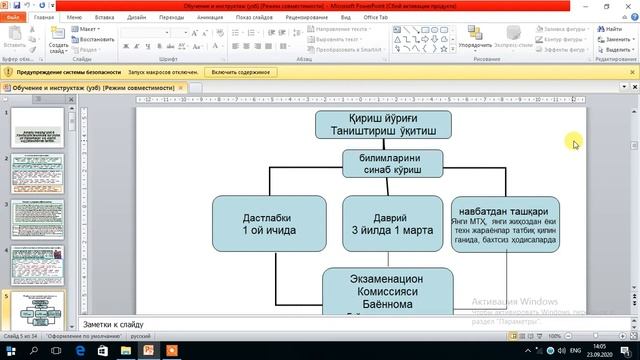Open the Выделить (Select) dropdown
The height and width of the screenshot is (360, 640).
(x=616, y=50)
